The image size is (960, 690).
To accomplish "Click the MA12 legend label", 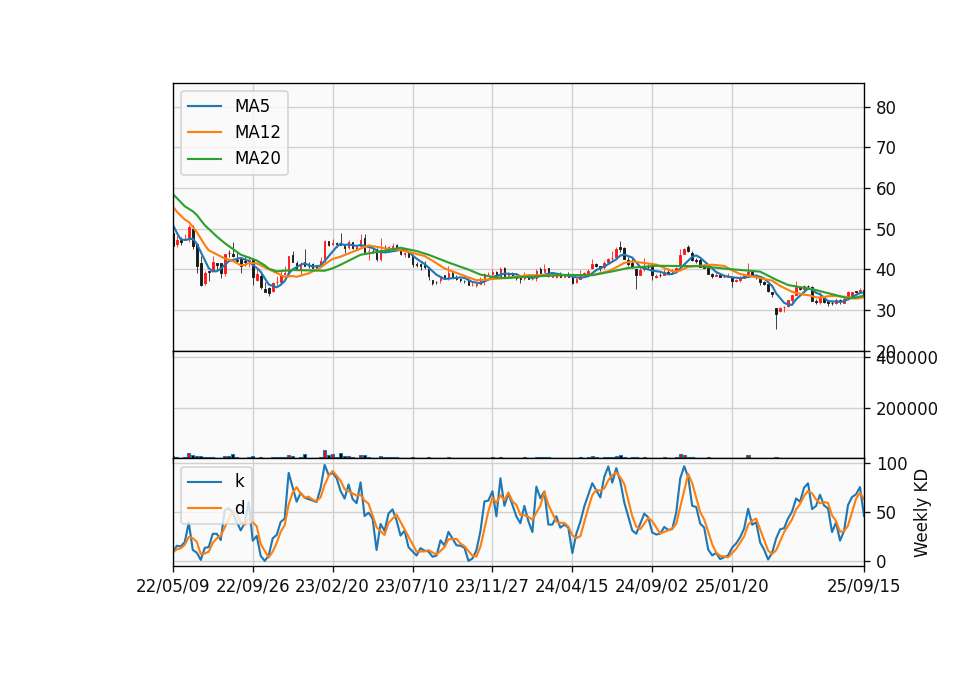I will pos(257,132).
